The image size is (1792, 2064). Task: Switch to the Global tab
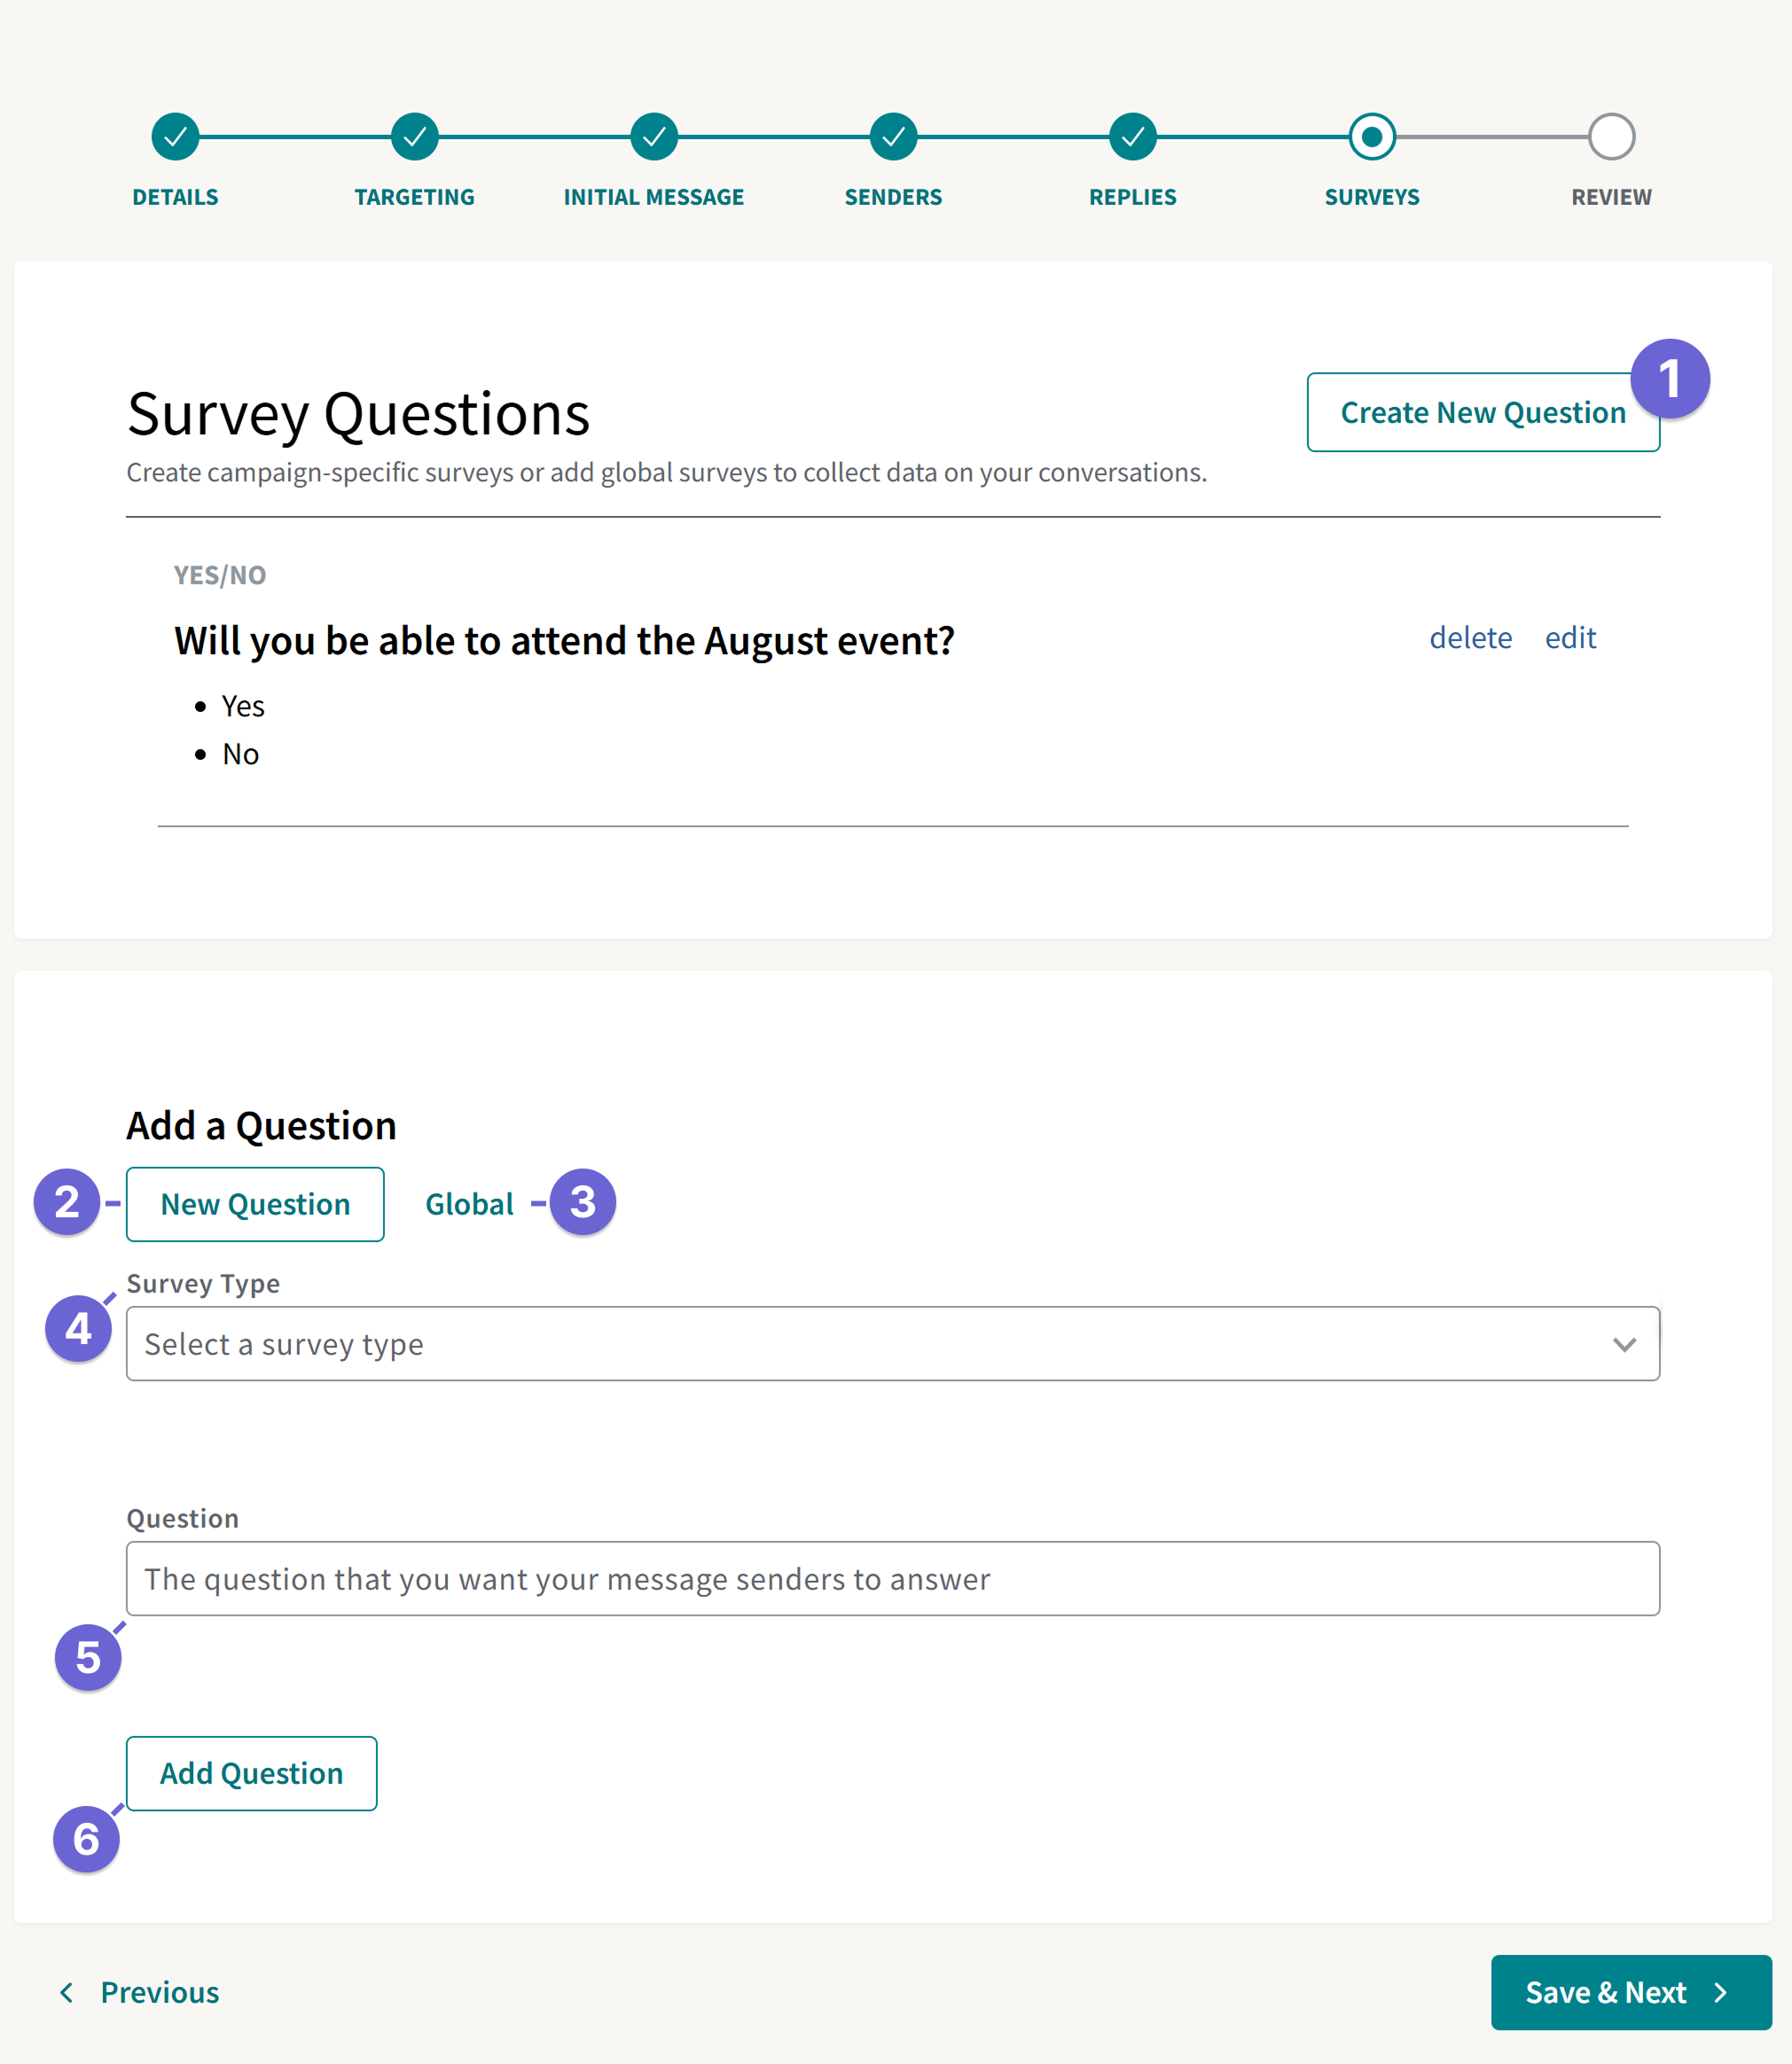tap(469, 1203)
